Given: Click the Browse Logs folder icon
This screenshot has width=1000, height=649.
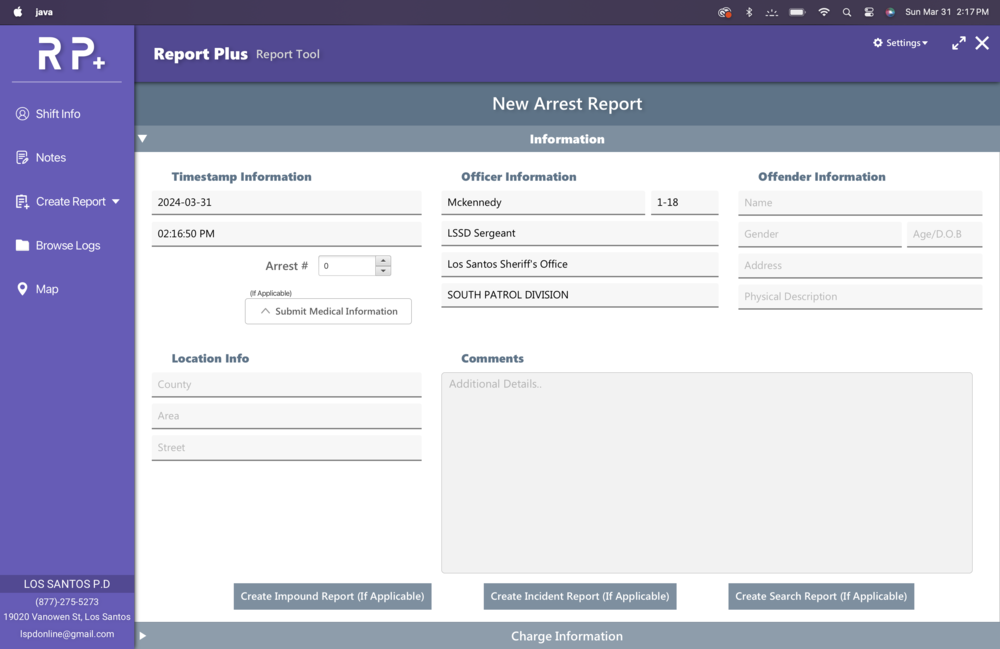Looking at the screenshot, I should 22,246.
